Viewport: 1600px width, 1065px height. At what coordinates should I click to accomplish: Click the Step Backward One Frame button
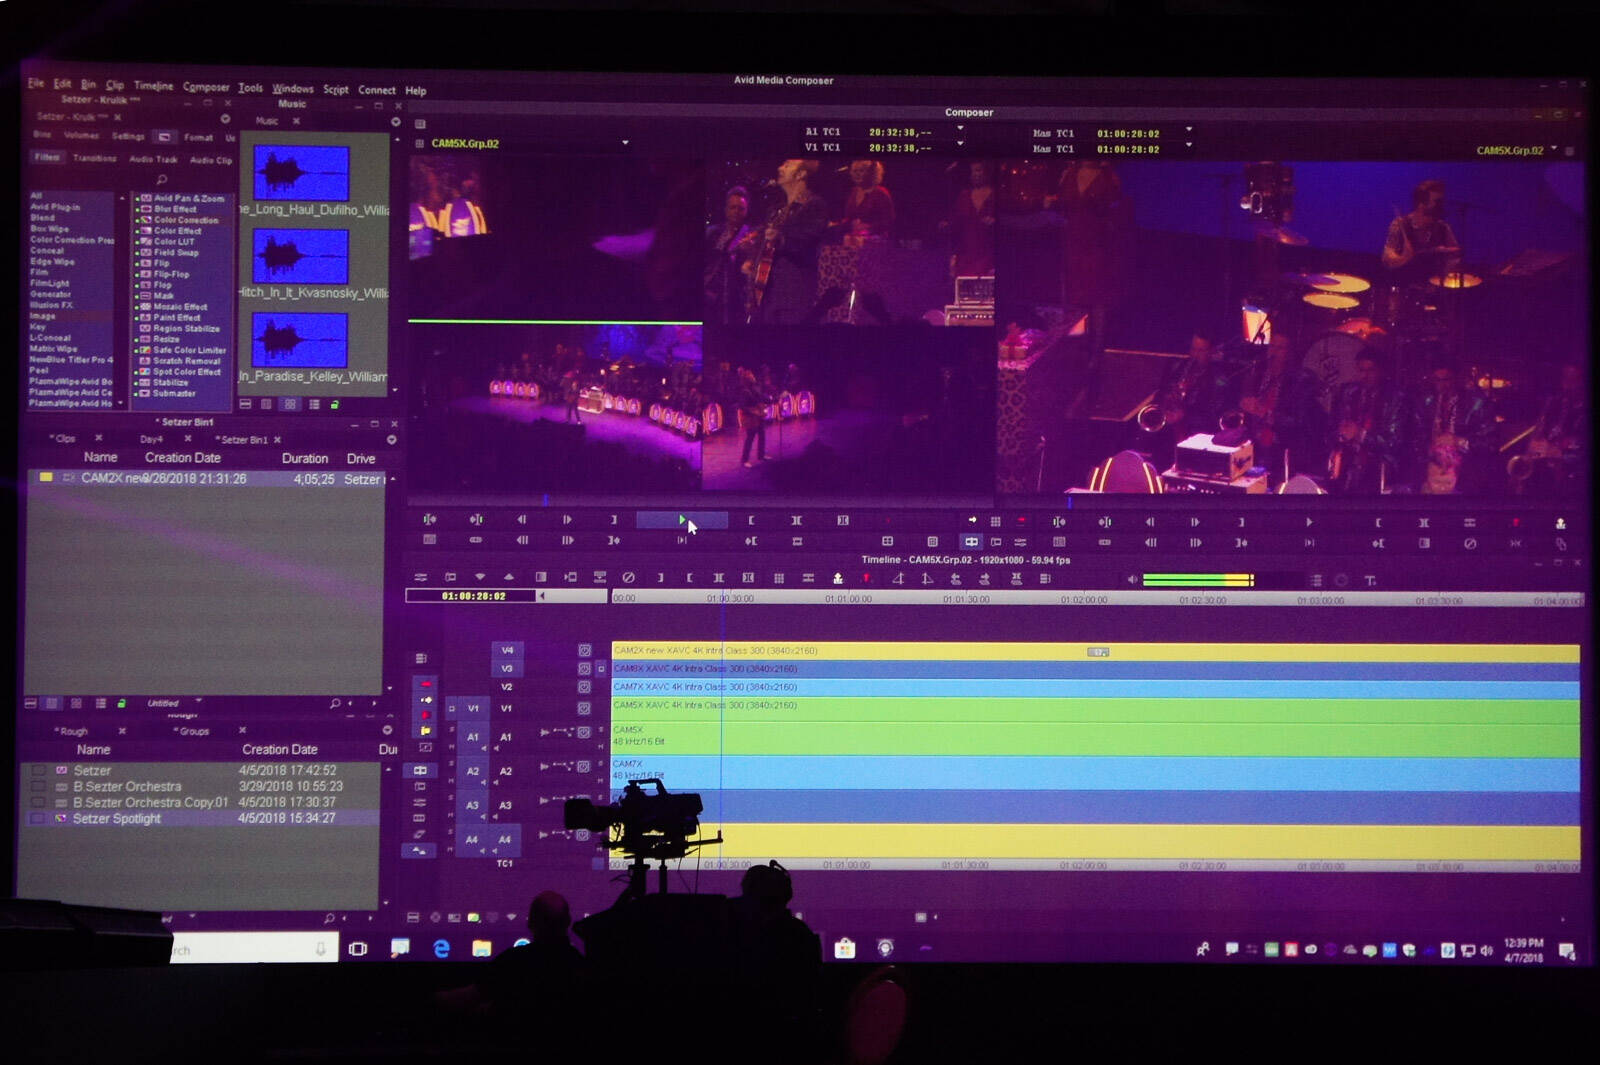(522, 520)
